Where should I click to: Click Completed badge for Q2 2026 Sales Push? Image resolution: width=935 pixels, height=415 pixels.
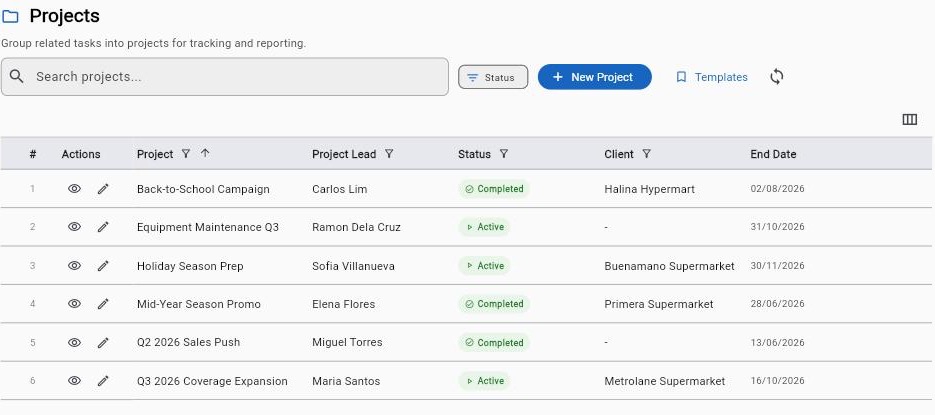click(x=494, y=343)
